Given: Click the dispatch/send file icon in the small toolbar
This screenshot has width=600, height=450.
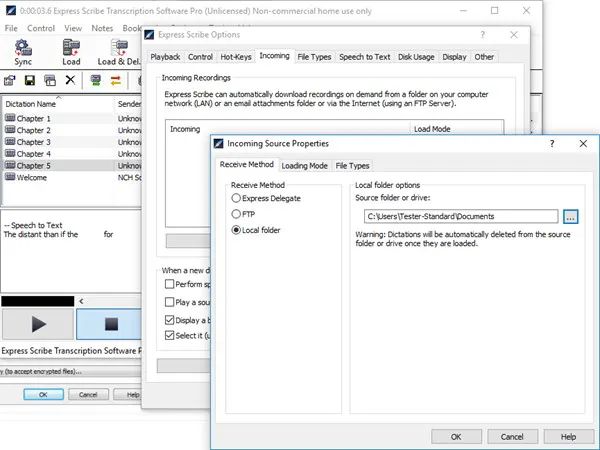Looking at the screenshot, I should (10, 80).
